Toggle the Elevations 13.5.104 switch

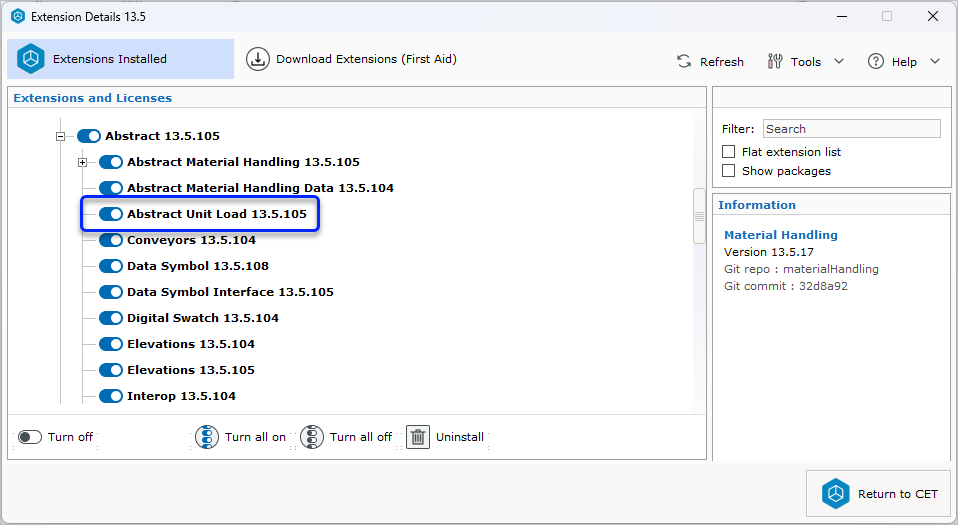pos(111,343)
